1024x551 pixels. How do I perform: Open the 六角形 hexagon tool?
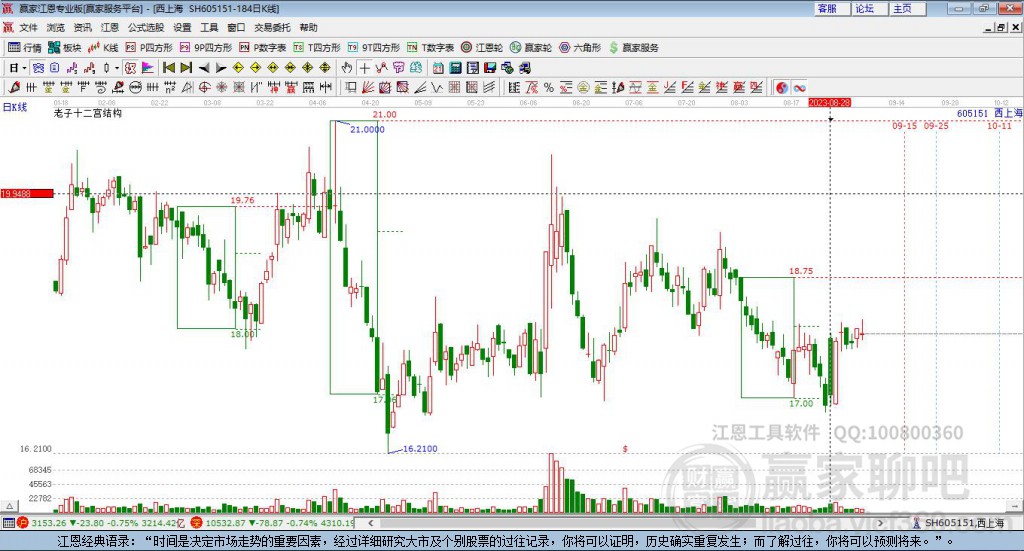click(x=580, y=48)
